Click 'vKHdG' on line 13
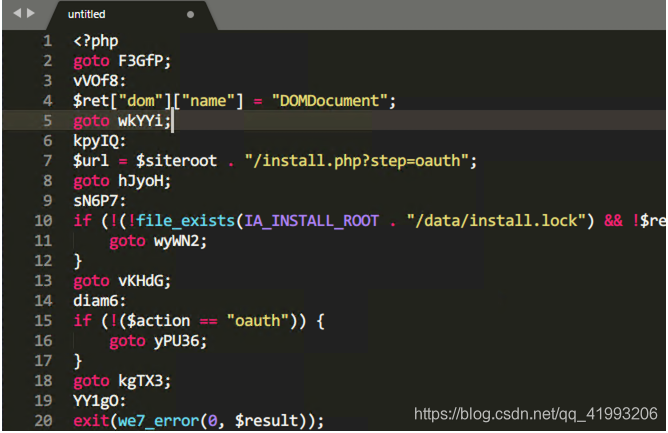The width and height of the screenshot is (668, 433). point(141,281)
